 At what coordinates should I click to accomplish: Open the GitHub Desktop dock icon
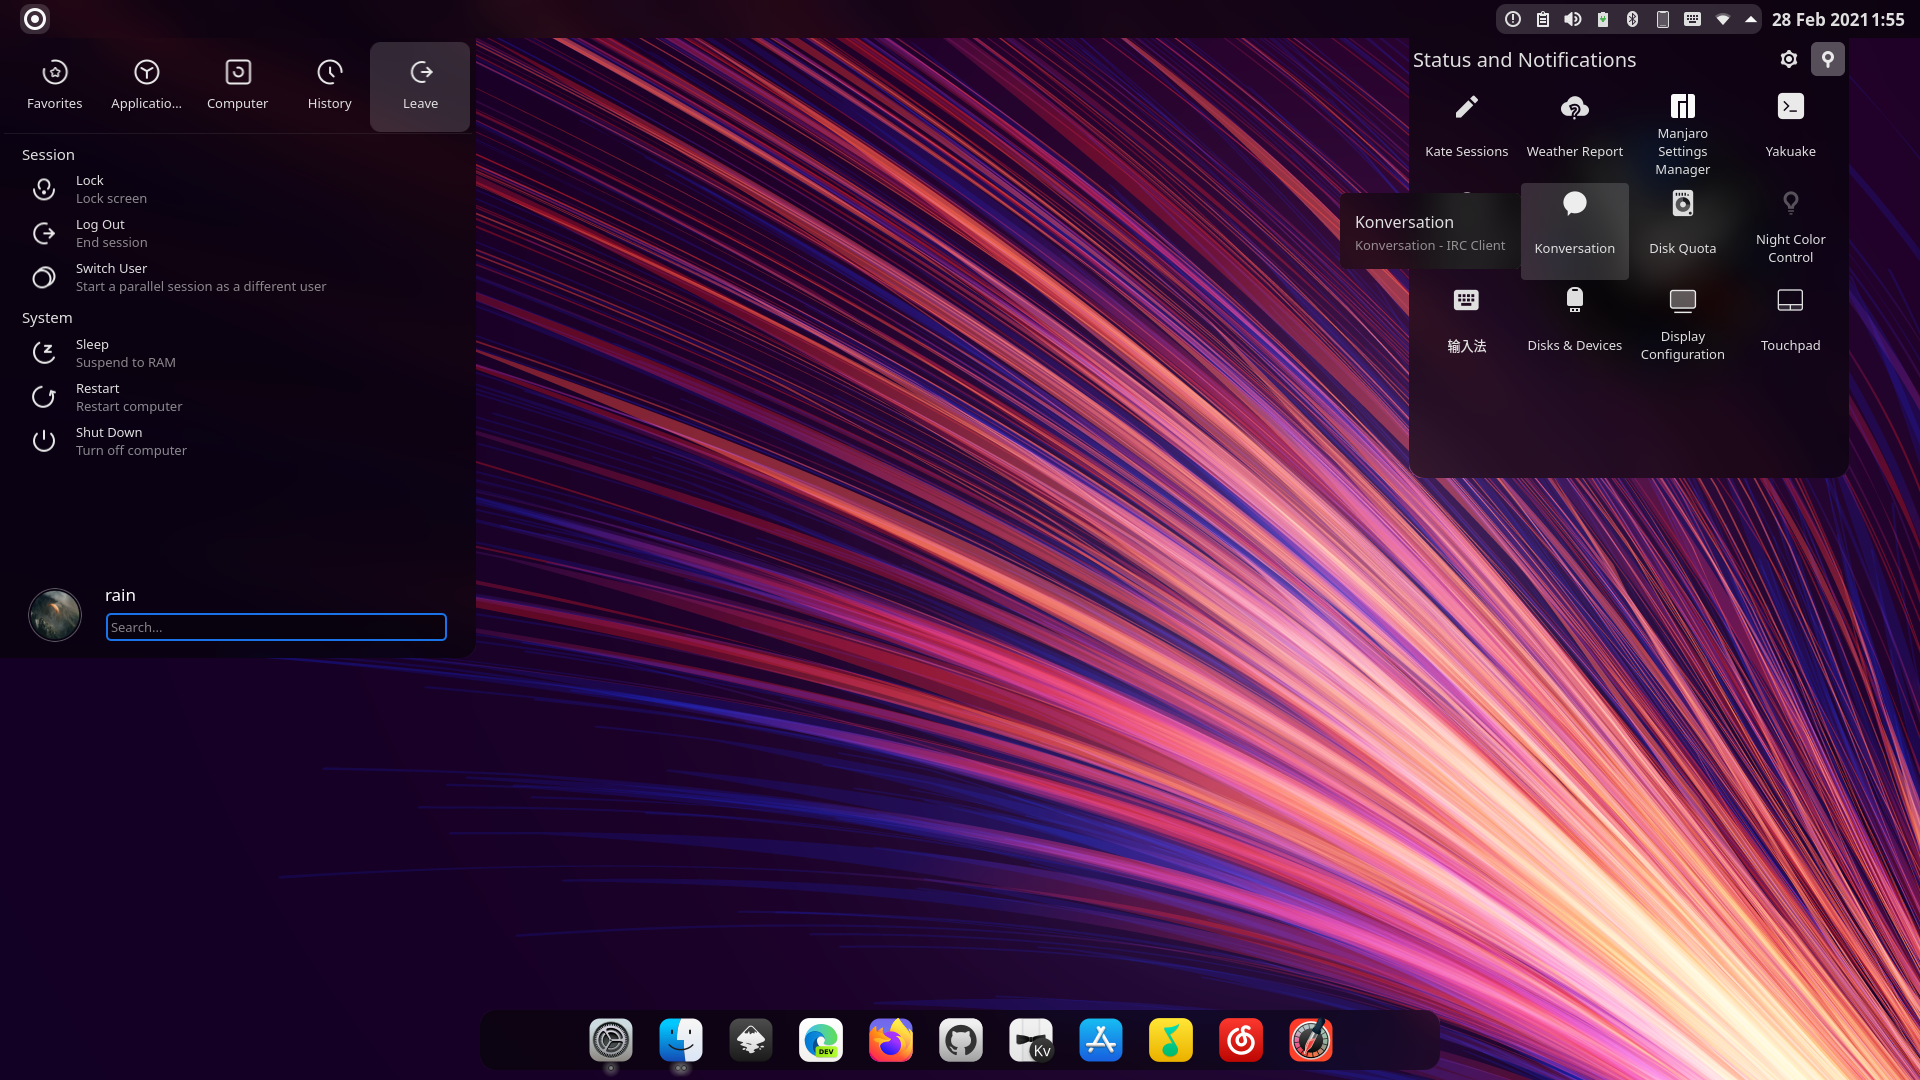(x=960, y=1040)
